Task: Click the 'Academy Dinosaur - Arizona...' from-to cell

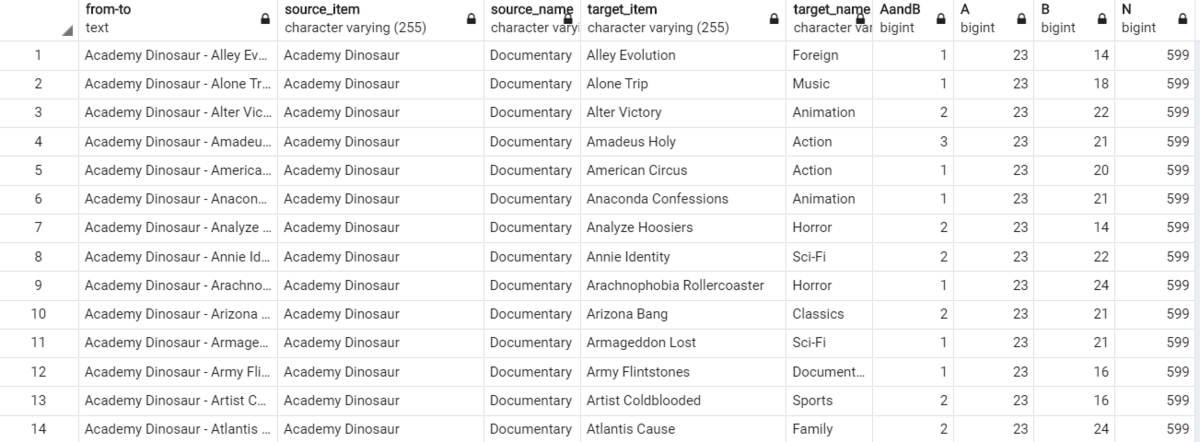Action: click(178, 314)
